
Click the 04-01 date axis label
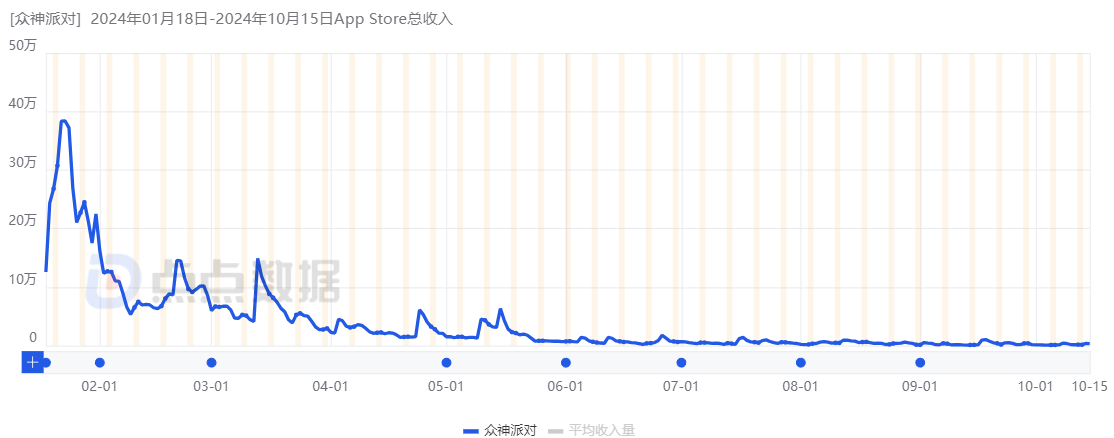coord(329,385)
